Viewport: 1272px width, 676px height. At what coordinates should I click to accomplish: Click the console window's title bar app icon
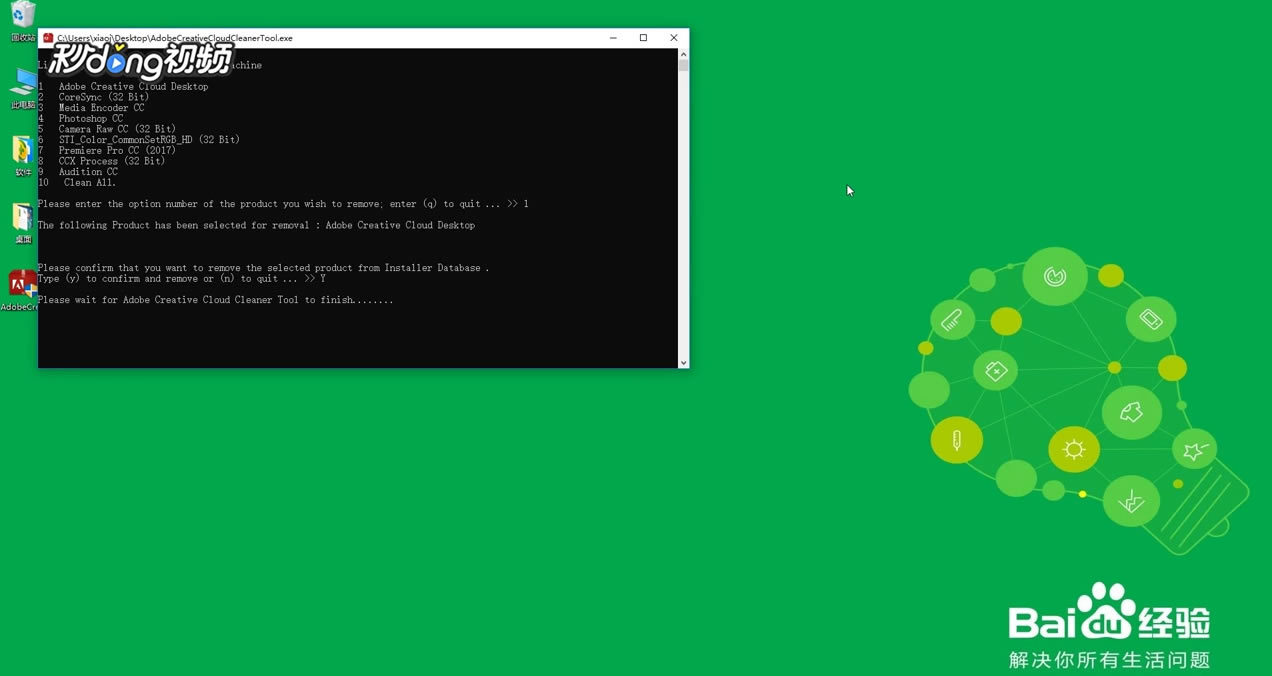click(48, 38)
